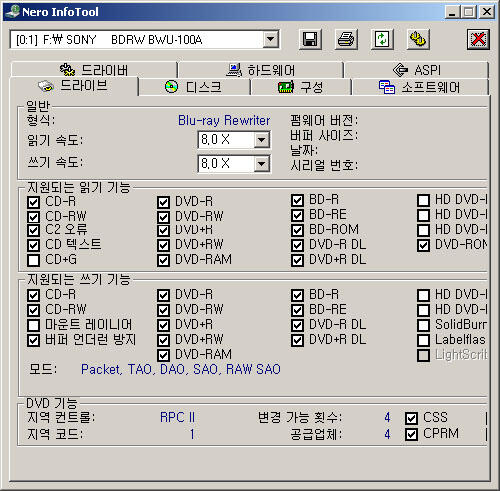500x491 pixels.
Task: Click the RPC II region control value
Action: pos(177,417)
